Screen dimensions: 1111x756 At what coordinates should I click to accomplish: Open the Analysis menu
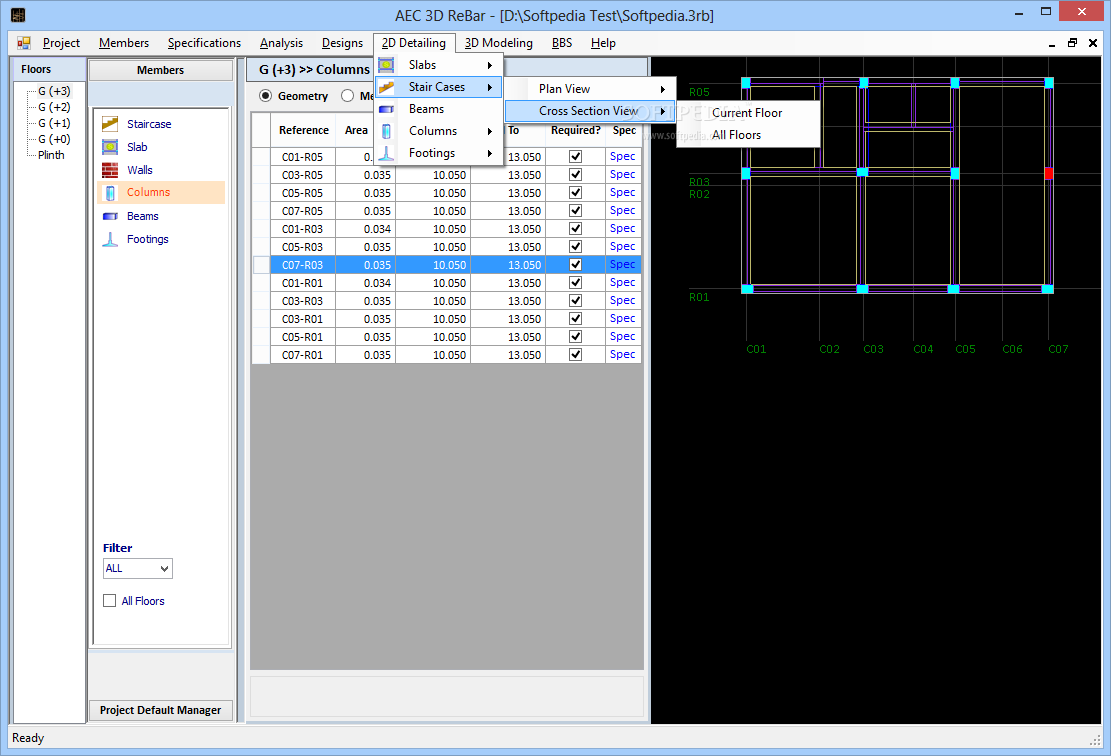pos(281,43)
